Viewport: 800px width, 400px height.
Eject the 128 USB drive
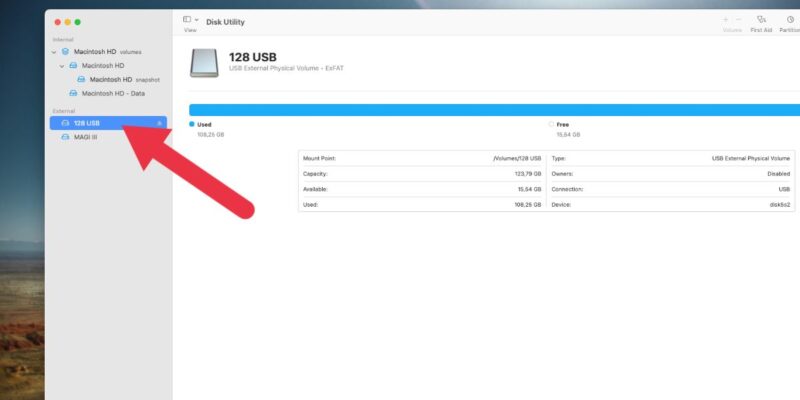pyautogui.click(x=159, y=123)
